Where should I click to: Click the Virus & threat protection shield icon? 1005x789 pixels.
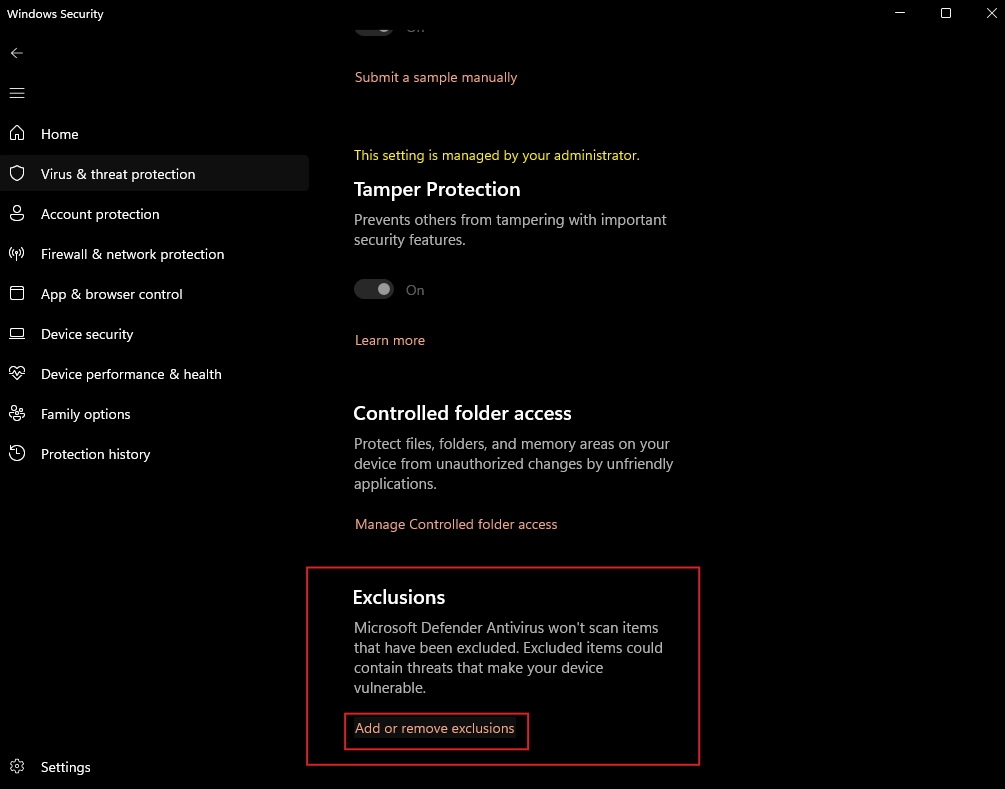point(17,174)
